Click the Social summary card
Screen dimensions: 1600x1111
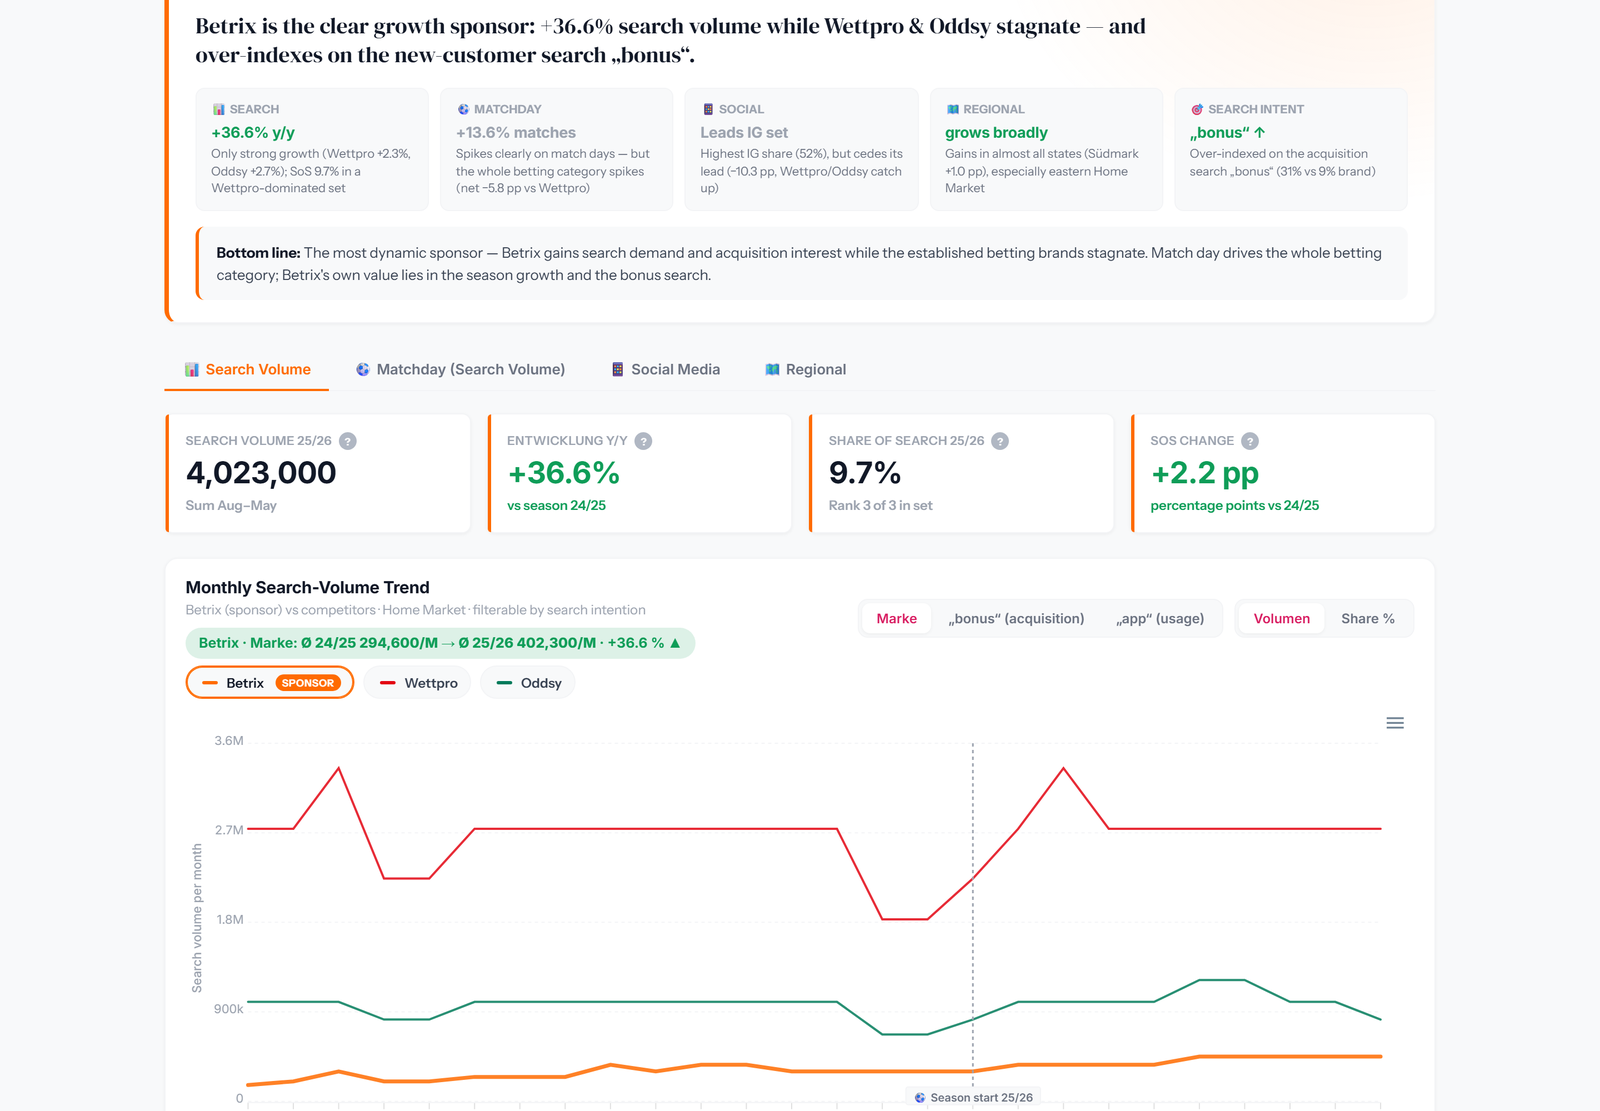pyautogui.click(x=801, y=149)
